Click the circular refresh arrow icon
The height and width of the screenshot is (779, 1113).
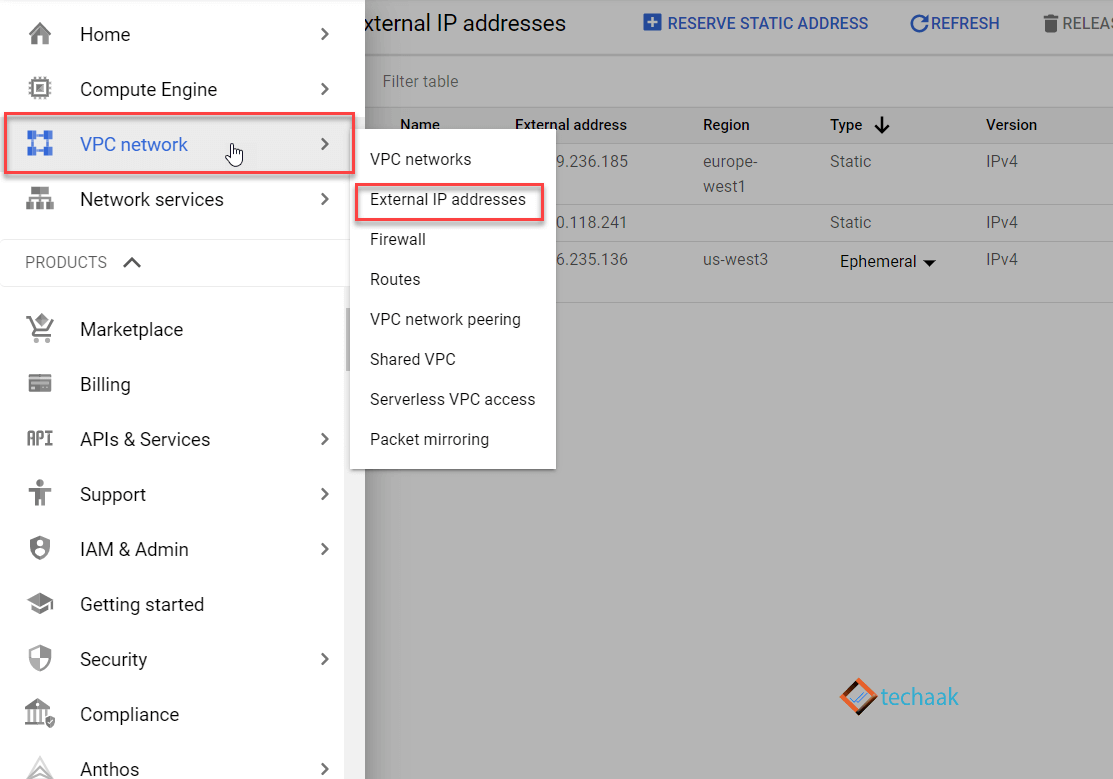point(919,23)
